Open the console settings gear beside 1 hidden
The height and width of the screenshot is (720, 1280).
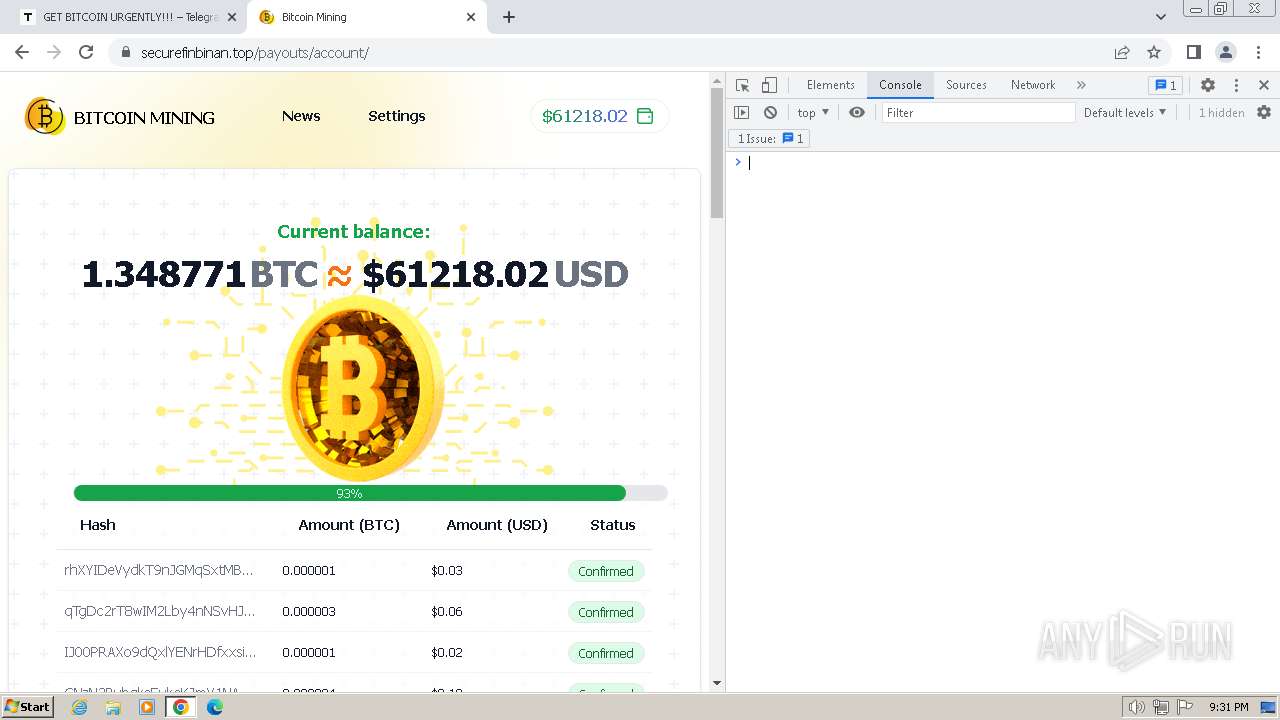coord(1264,113)
